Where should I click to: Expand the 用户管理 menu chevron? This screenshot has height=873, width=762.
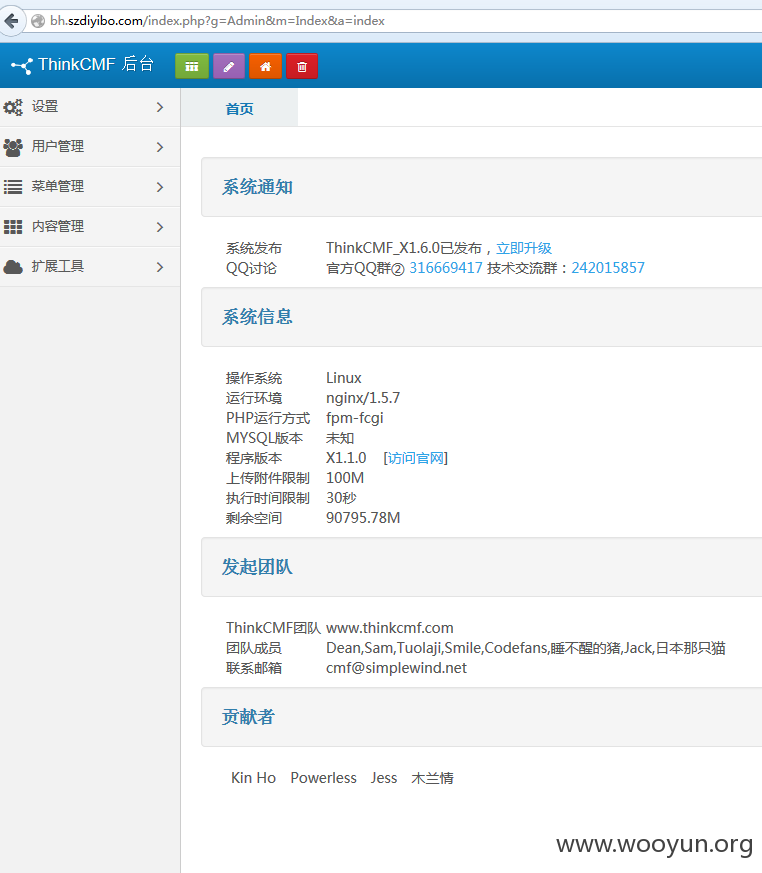click(160, 147)
